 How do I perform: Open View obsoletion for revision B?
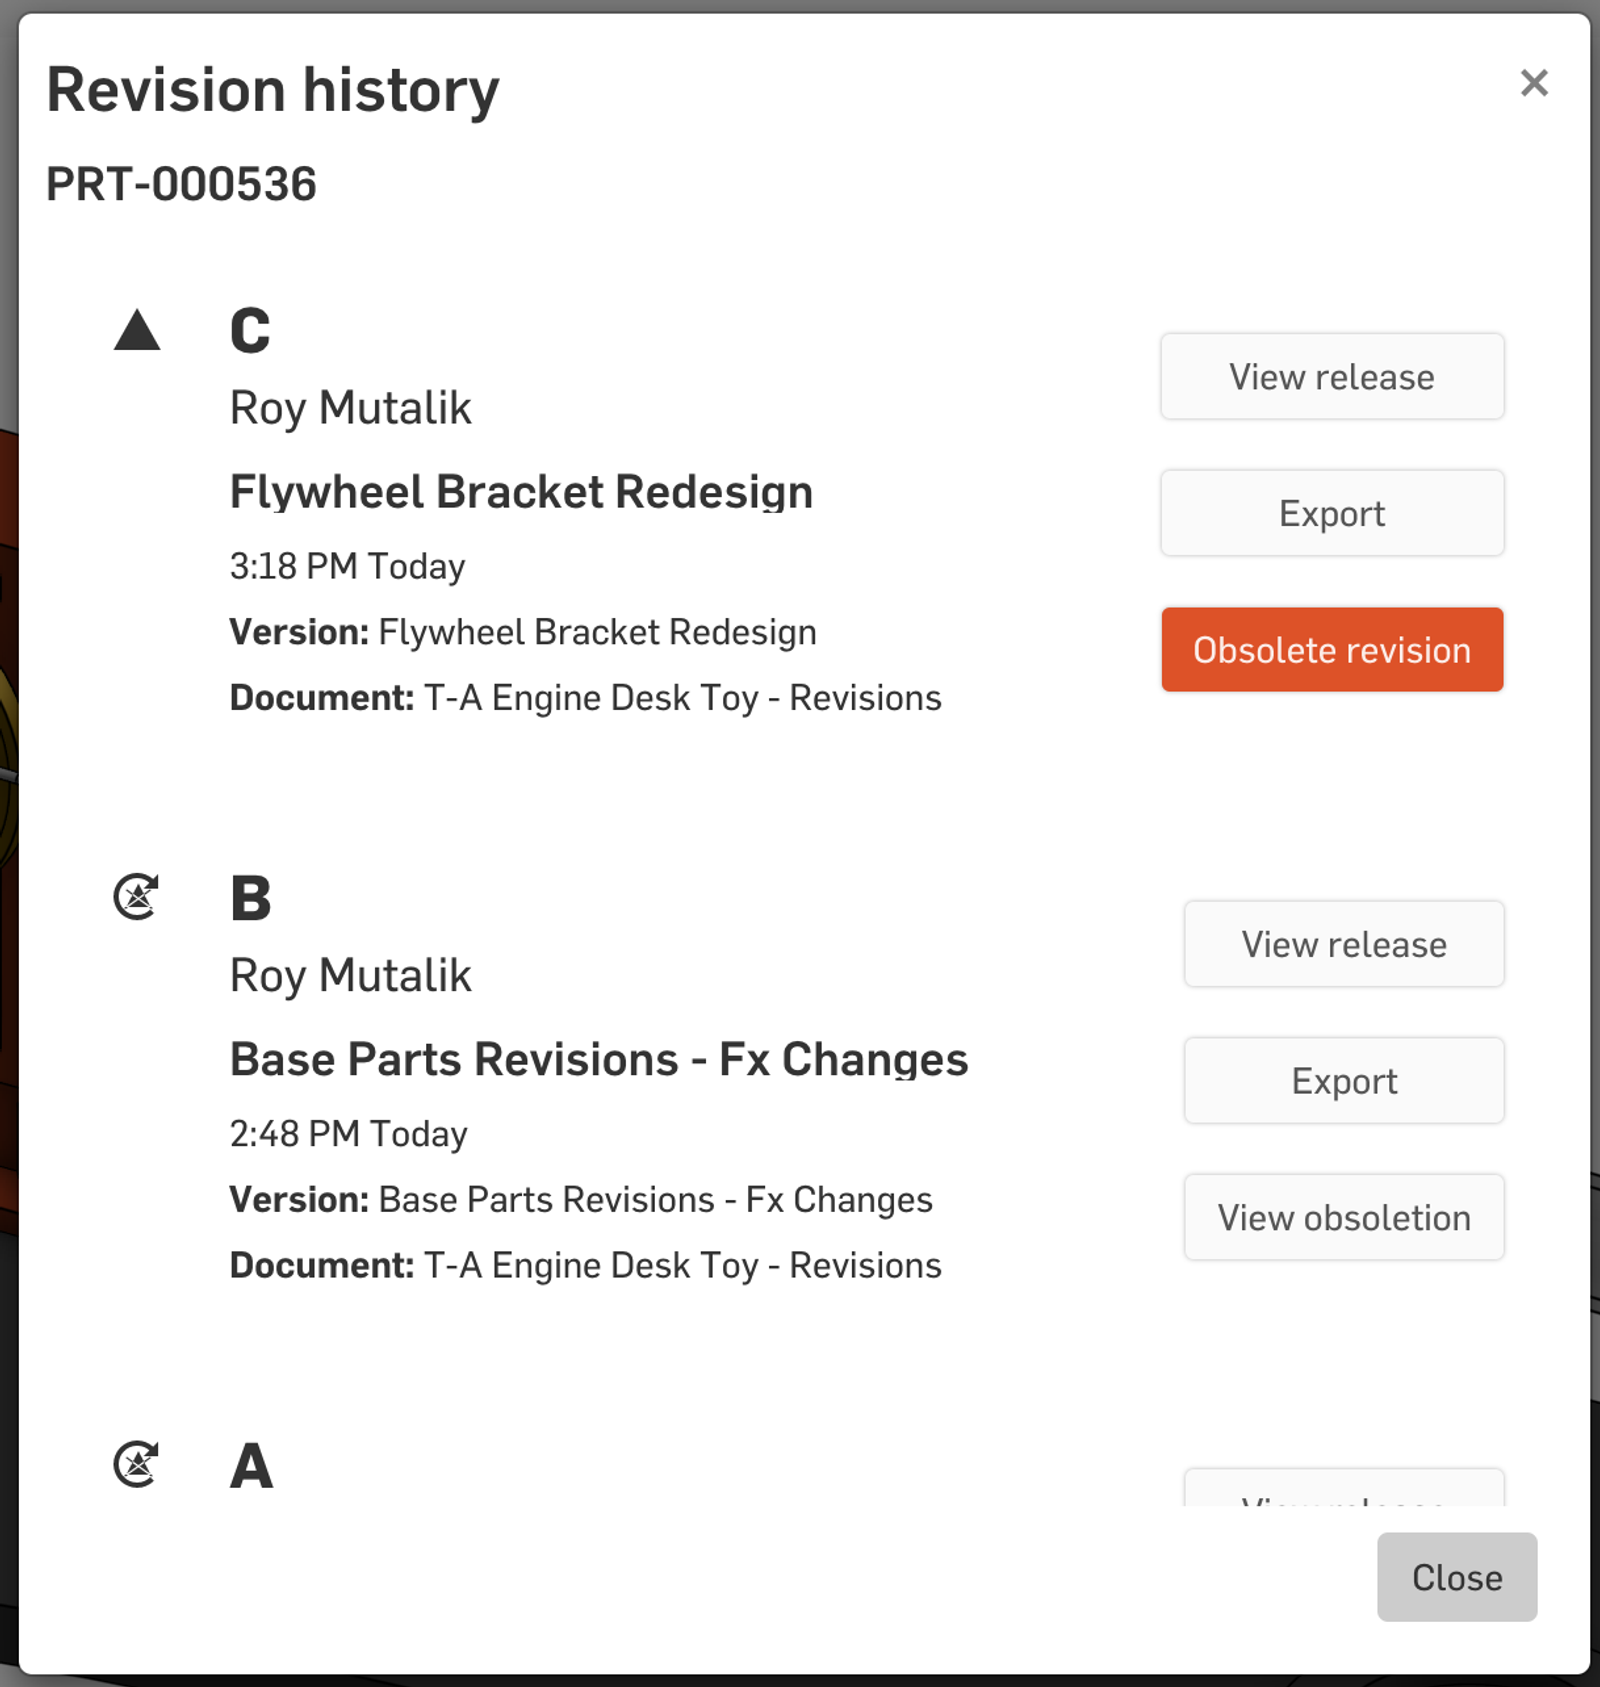[x=1343, y=1218]
